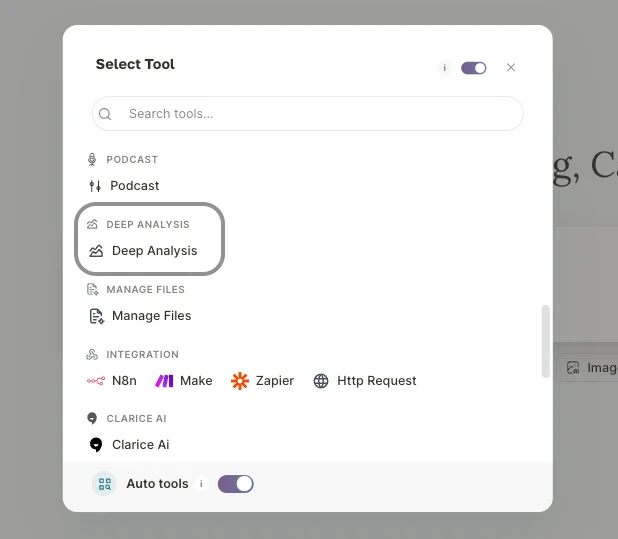Viewport: 618px width, 539px height.
Task: Click the Deep Analysis tool chart icon
Action: pyautogui.click(x=96, y=251)
